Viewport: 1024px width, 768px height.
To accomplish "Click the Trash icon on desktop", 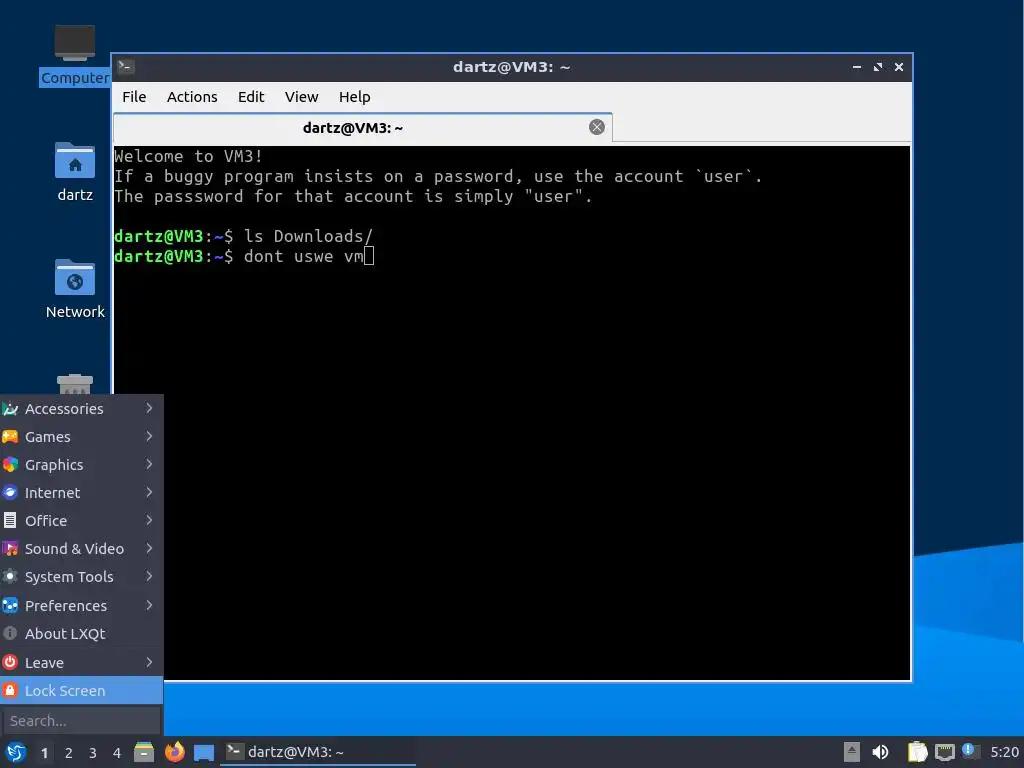I will [x=74, y=385].
